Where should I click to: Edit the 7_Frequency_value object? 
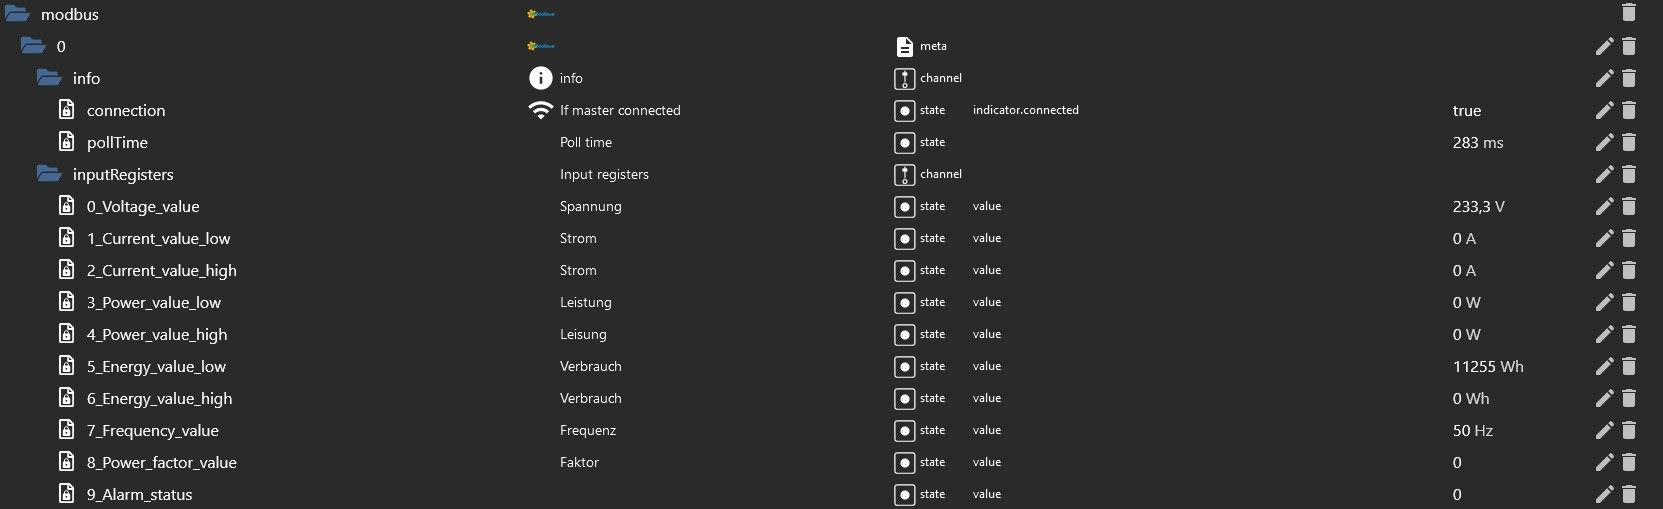[1604, 430]
